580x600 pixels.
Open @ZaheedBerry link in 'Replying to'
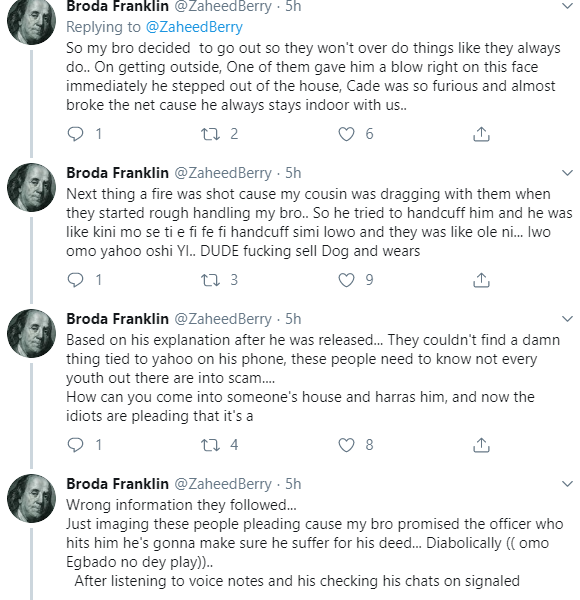click(194, 27)
